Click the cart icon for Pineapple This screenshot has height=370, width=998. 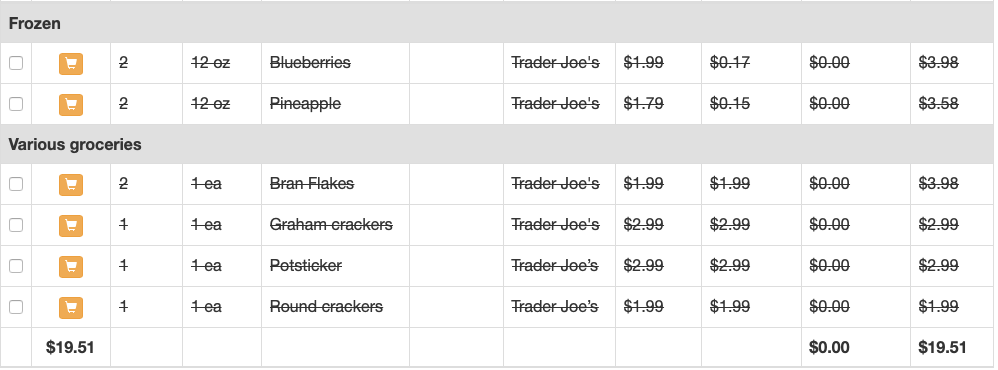pyautogui.click(x=71, y=104)
